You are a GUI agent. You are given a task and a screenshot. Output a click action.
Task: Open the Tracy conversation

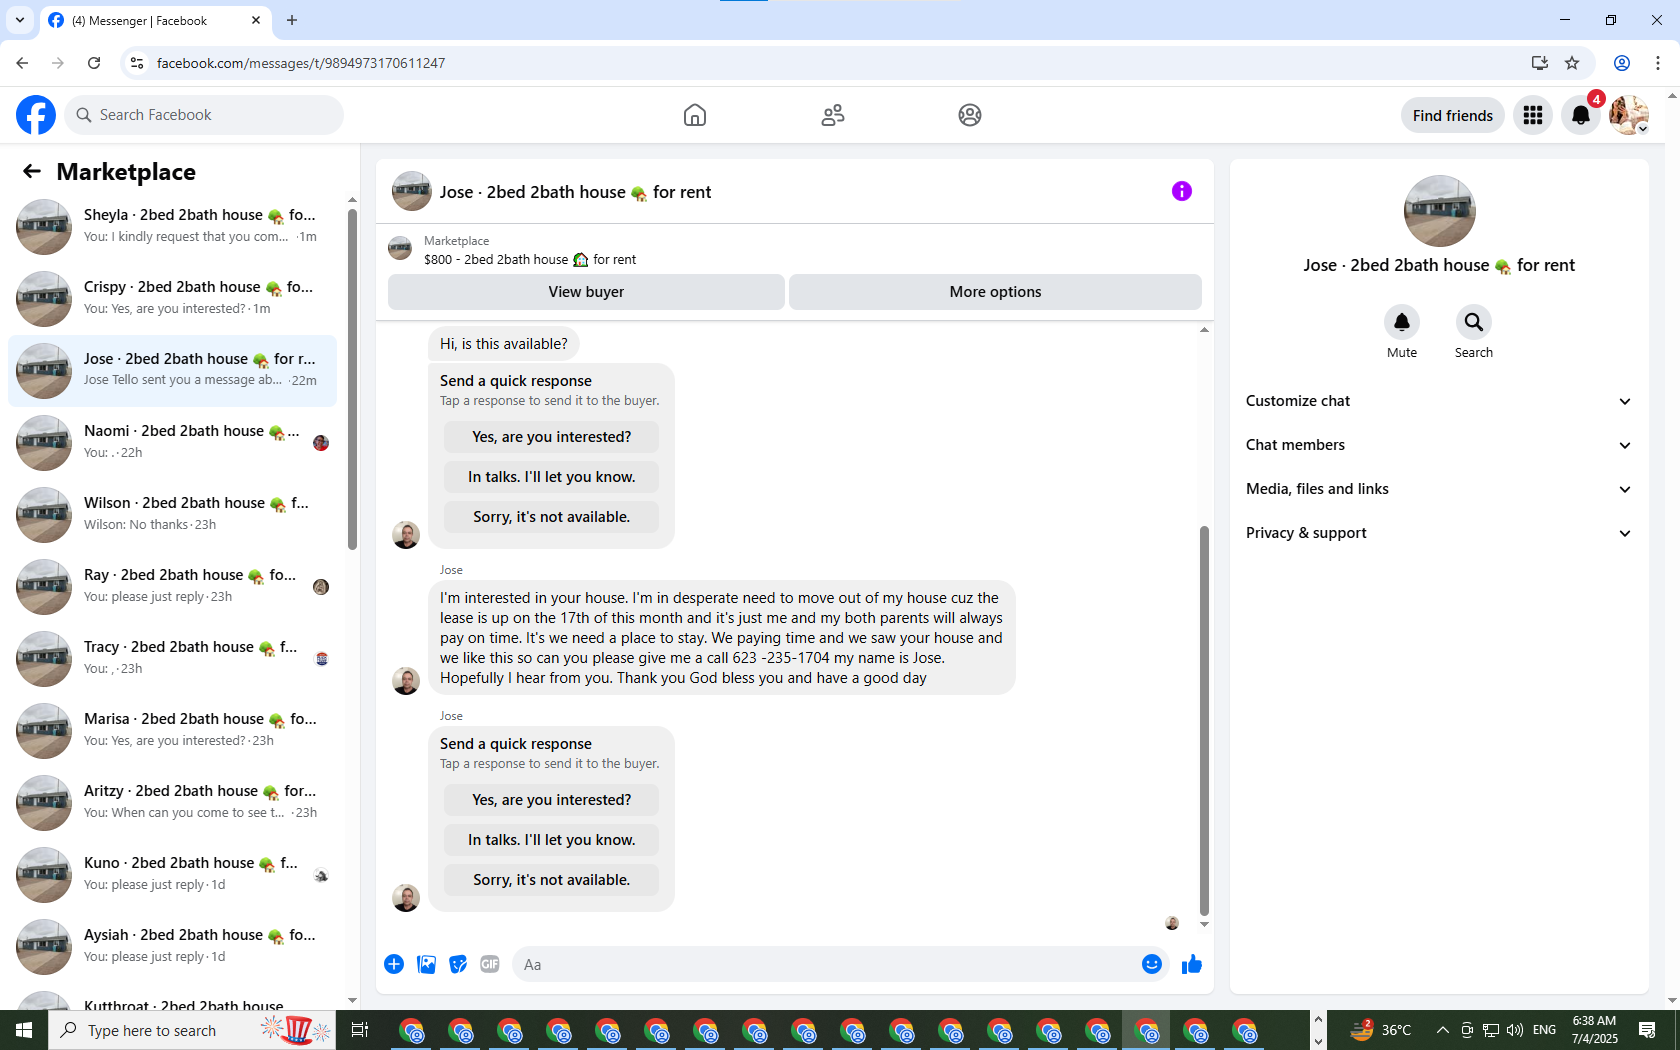pyautogui.click(x=173, y=659)
